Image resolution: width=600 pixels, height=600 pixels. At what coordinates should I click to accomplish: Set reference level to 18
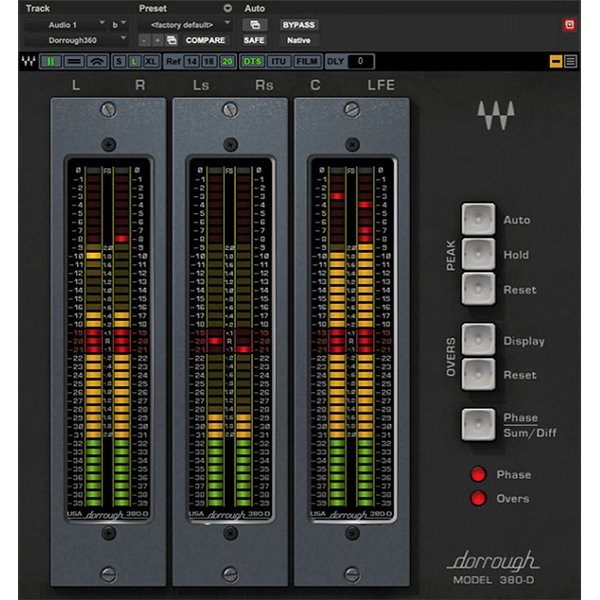[x=209, y=61]
